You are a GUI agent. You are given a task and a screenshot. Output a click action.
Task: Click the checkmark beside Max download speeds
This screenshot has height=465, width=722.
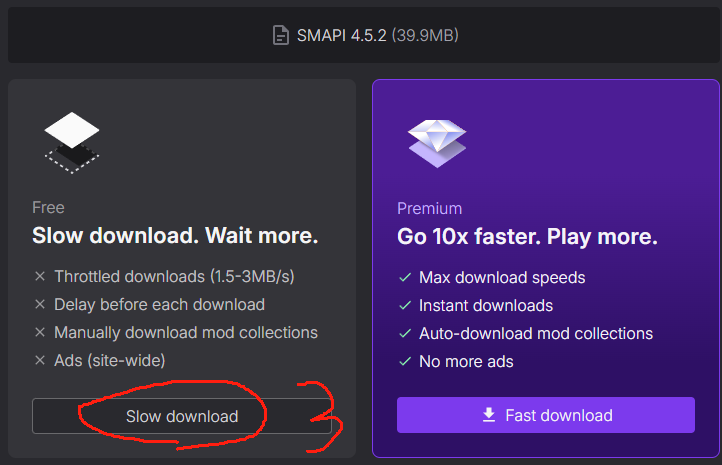405,277
